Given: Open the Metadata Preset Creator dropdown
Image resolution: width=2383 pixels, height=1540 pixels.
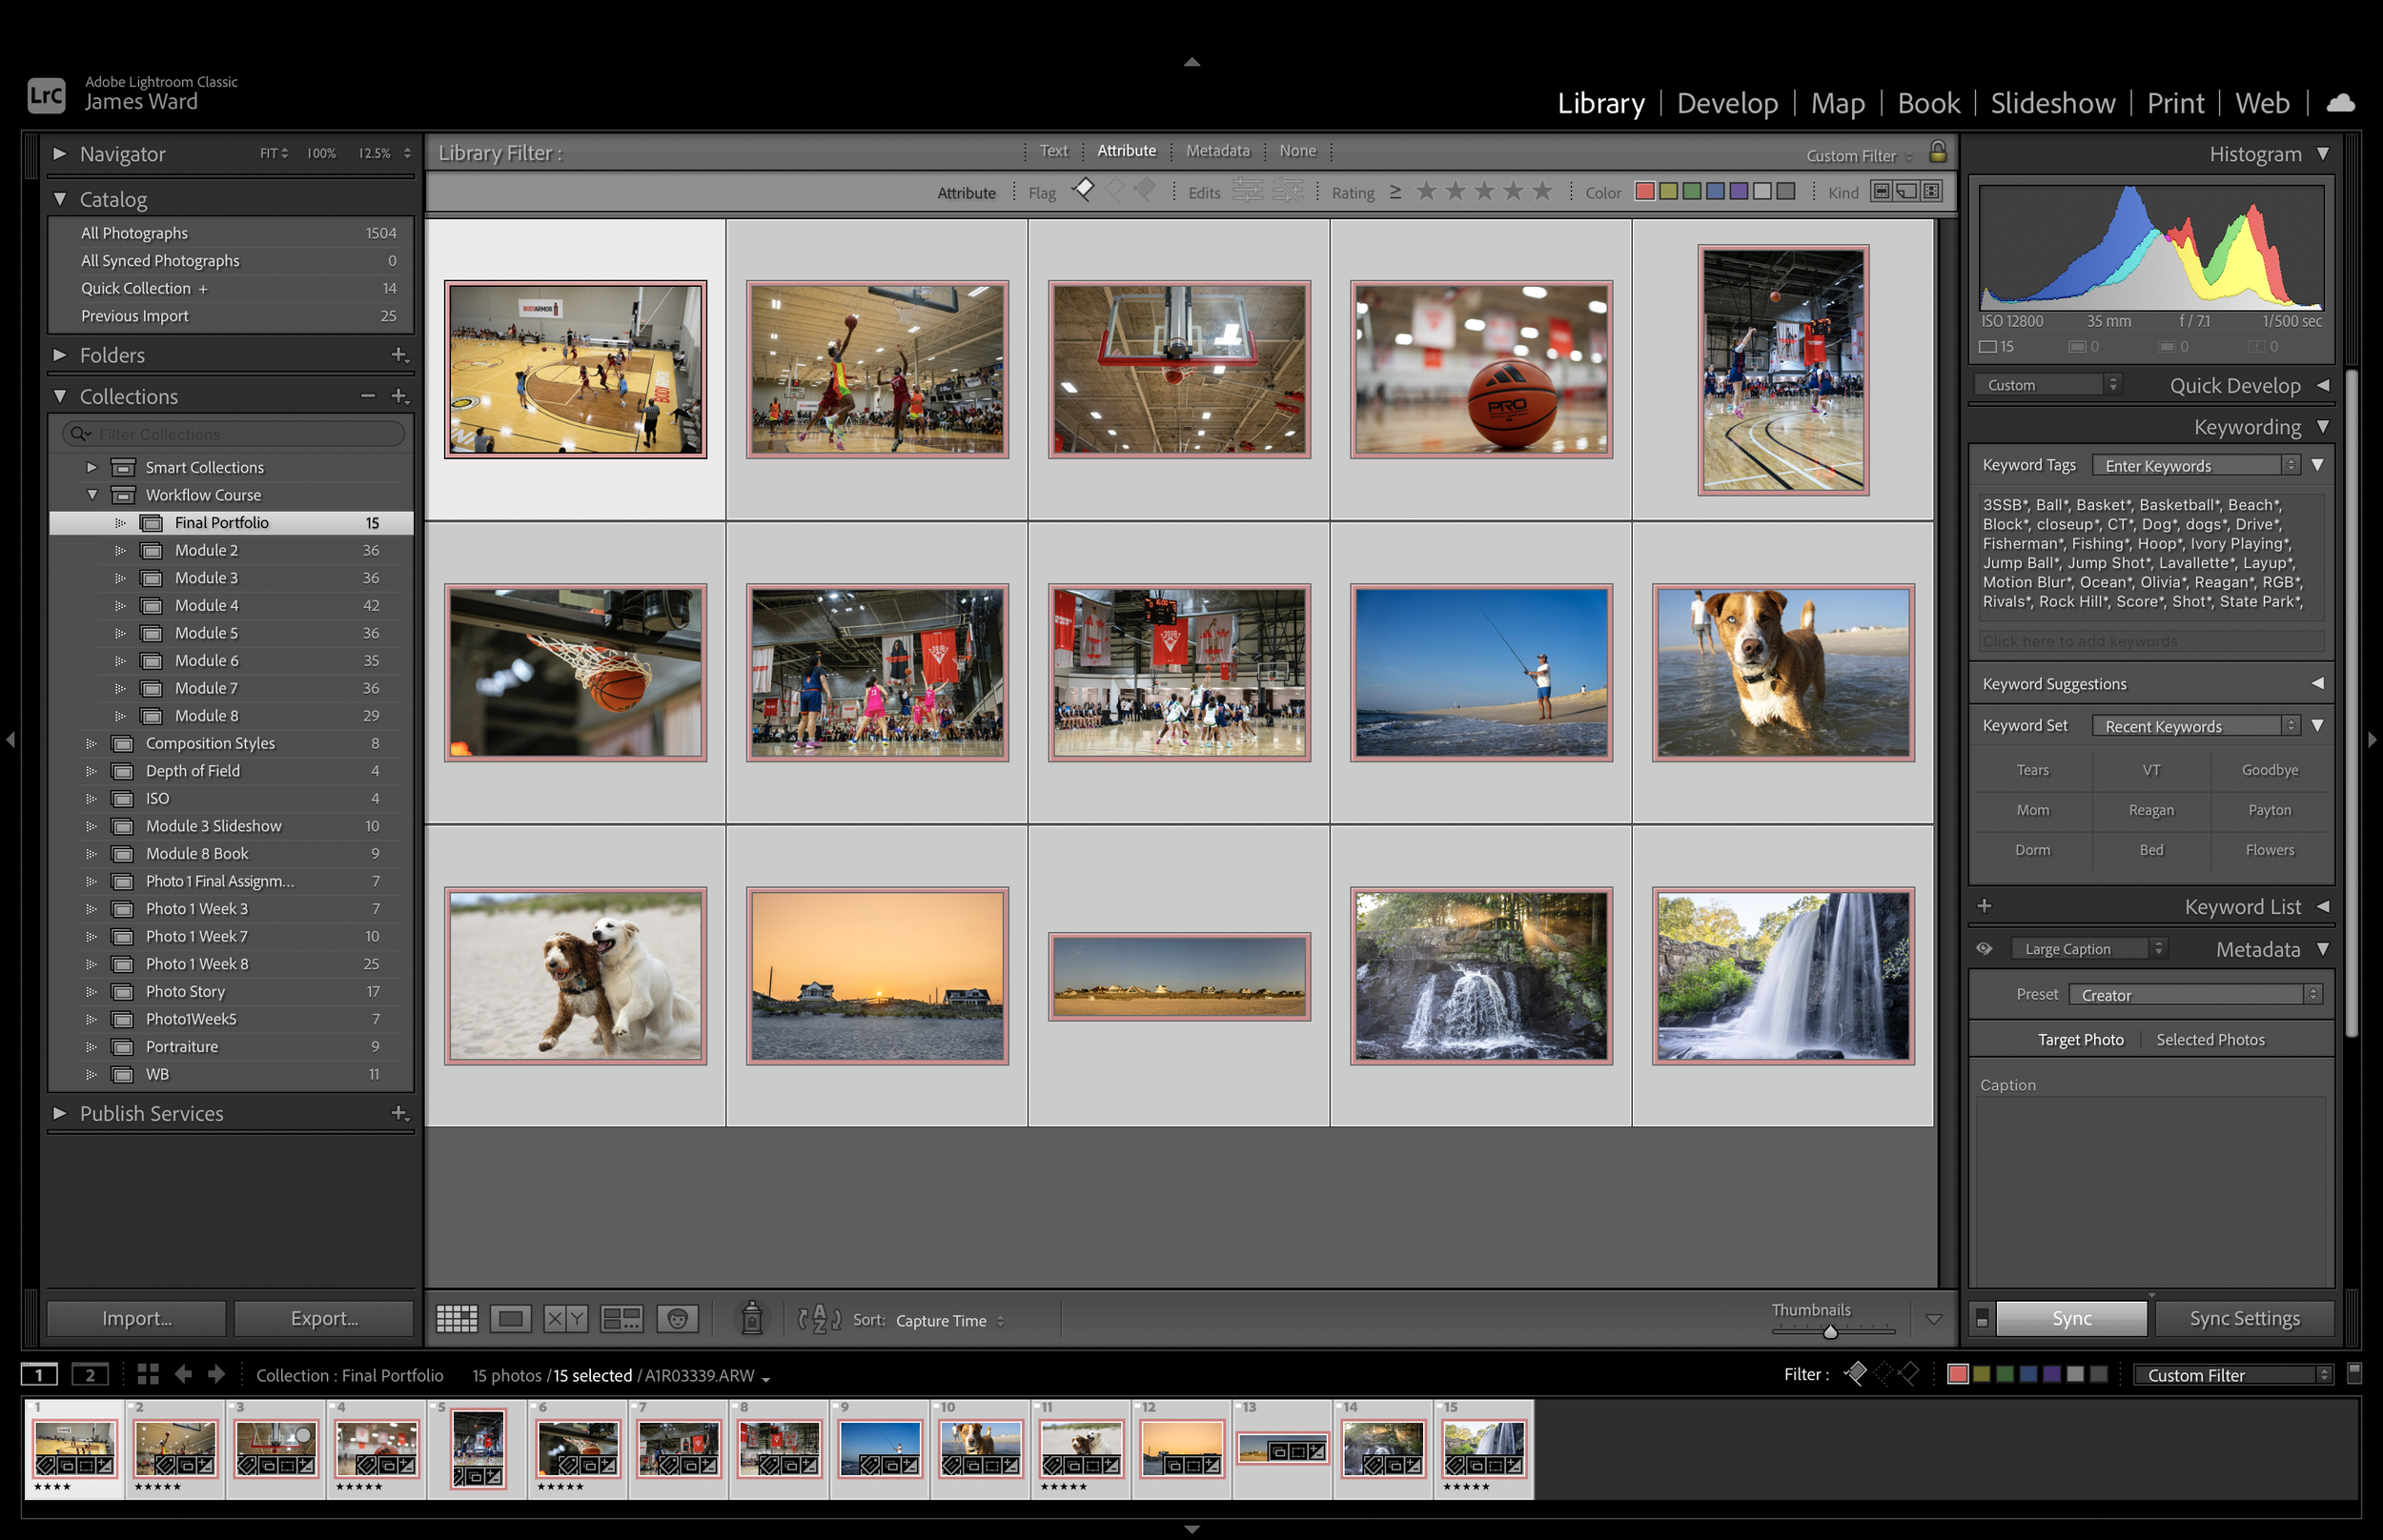Looking at the screenshot, I should coord(2195,994).
